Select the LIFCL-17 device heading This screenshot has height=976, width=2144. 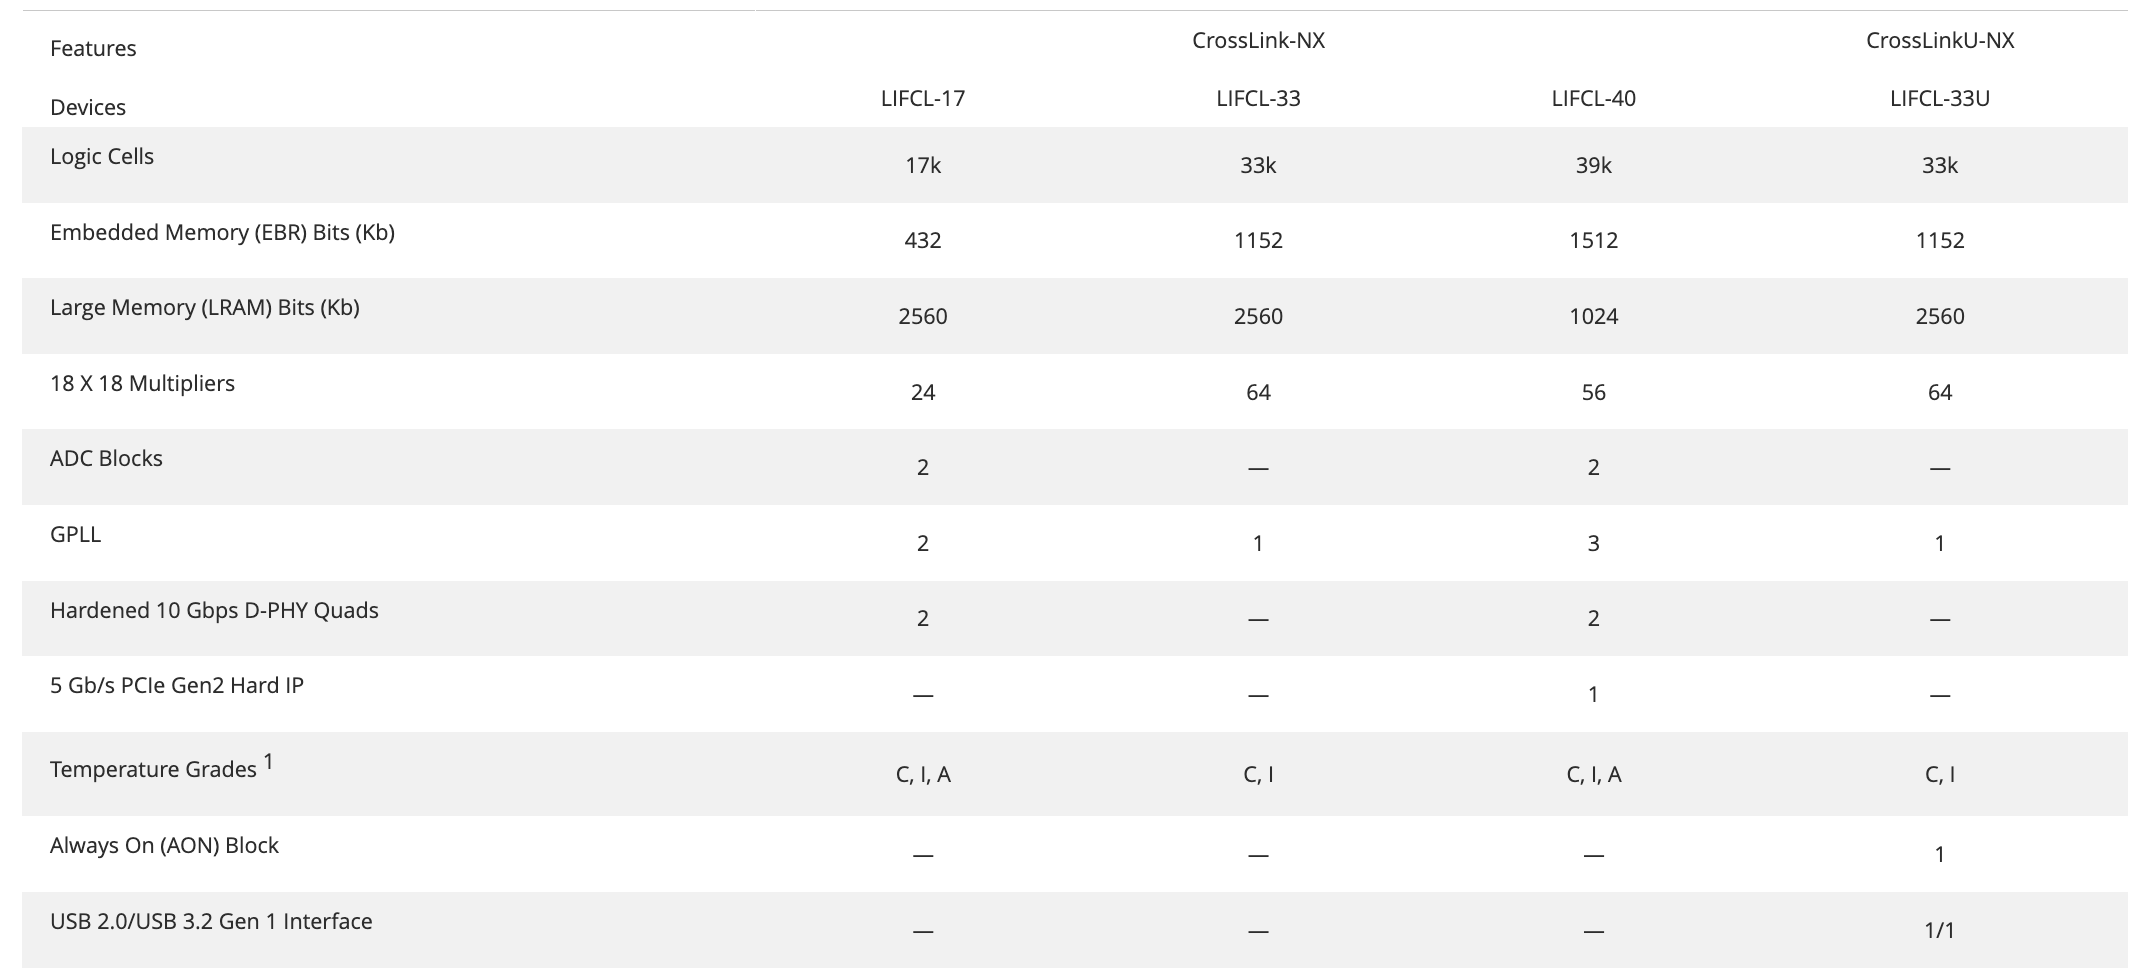[923, 98]
